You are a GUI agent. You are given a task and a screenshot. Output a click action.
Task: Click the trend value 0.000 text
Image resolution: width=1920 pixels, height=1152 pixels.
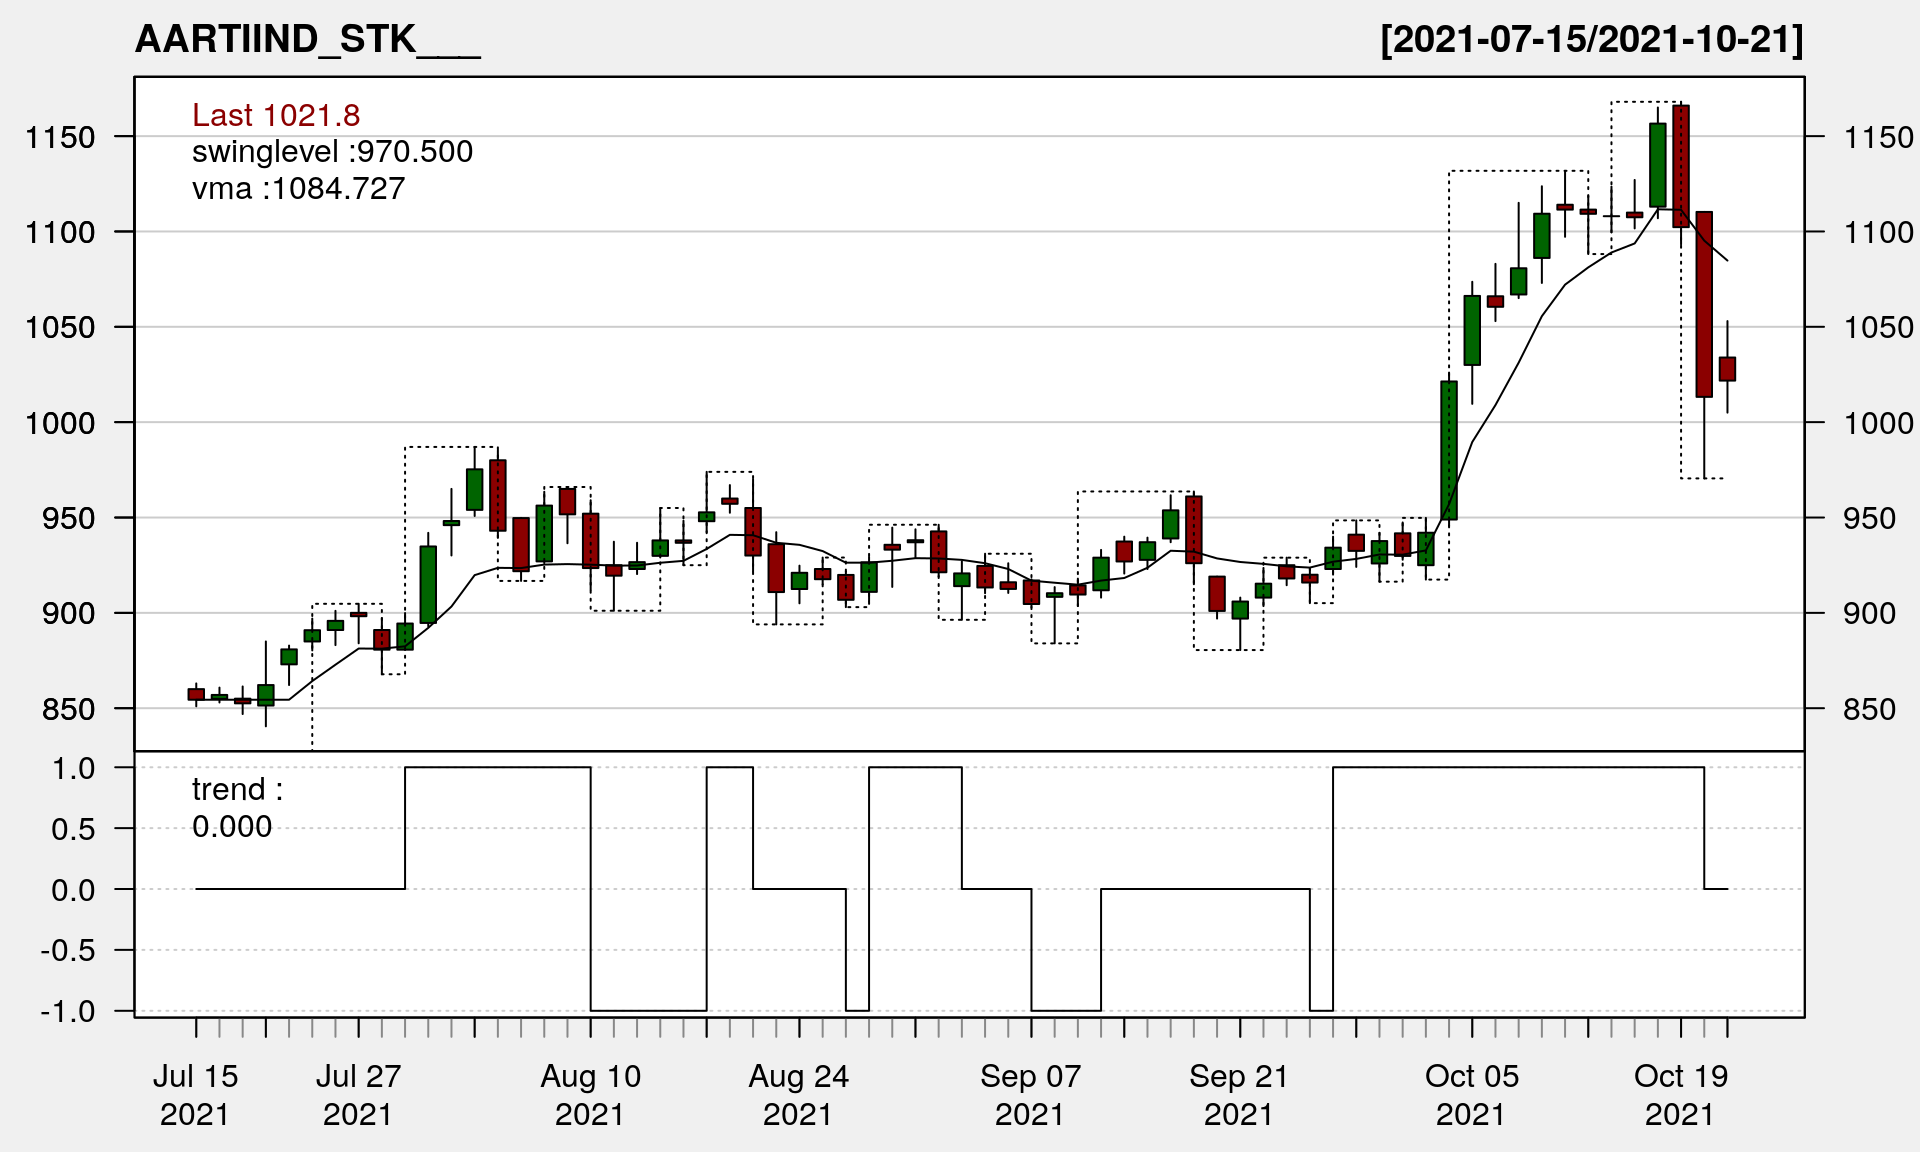tap(232, 827)
